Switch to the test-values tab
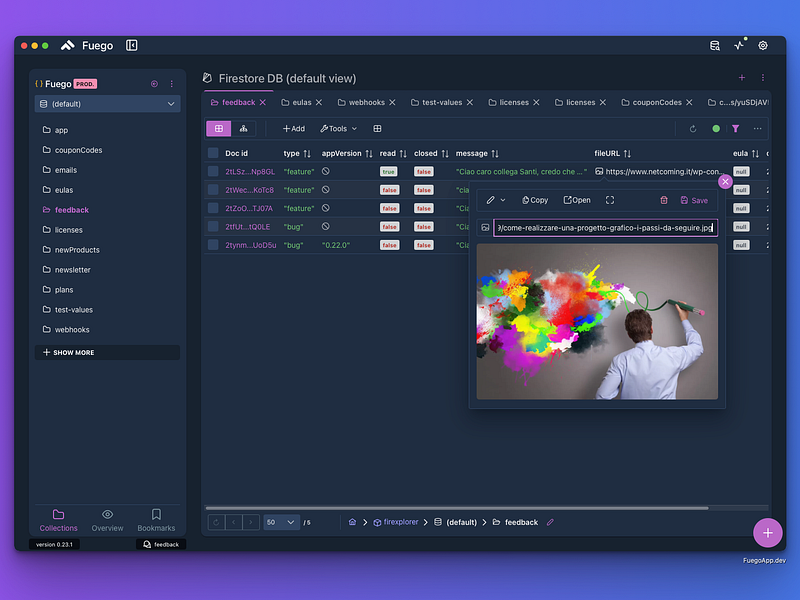800x600 pixels. [442, 102]
